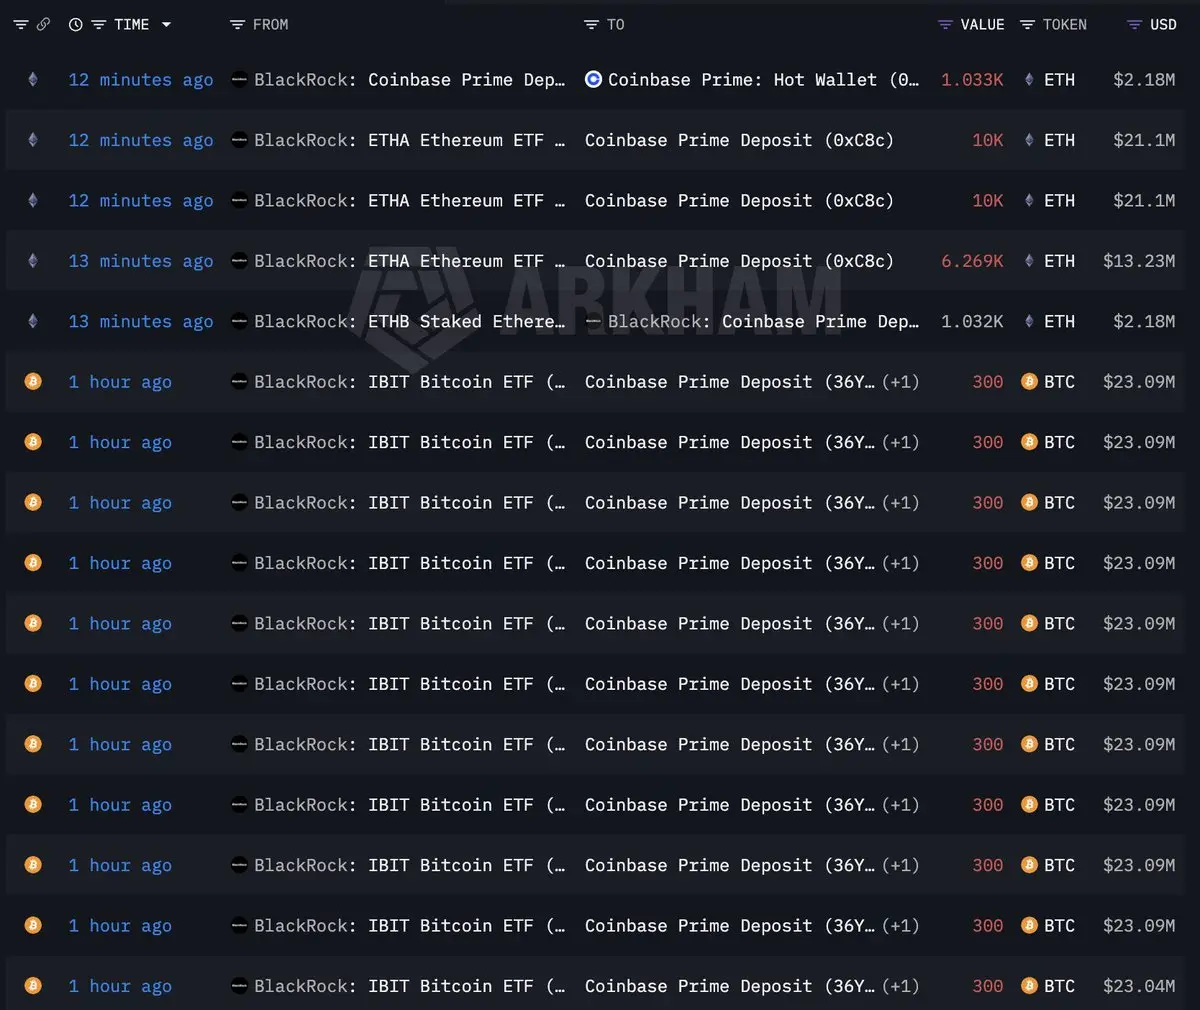
Task: Click the BTC token icon in the $23.04M row
Action: [1029, 986]
